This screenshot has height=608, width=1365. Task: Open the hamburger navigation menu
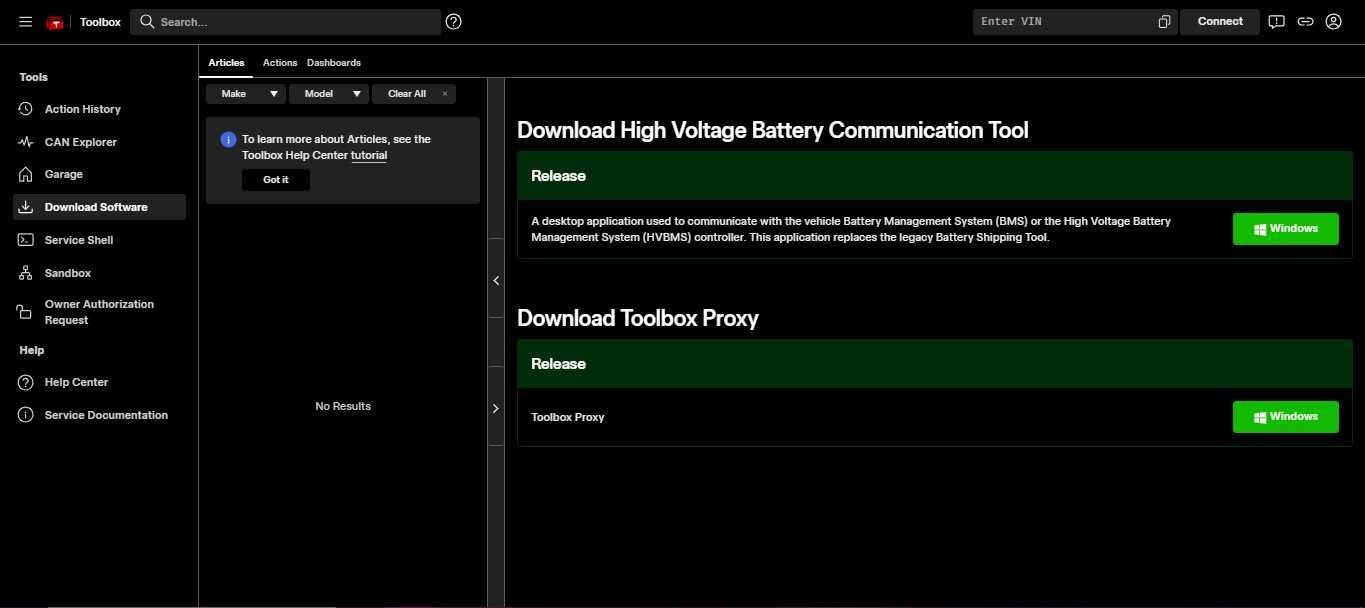tap(25, 21)
